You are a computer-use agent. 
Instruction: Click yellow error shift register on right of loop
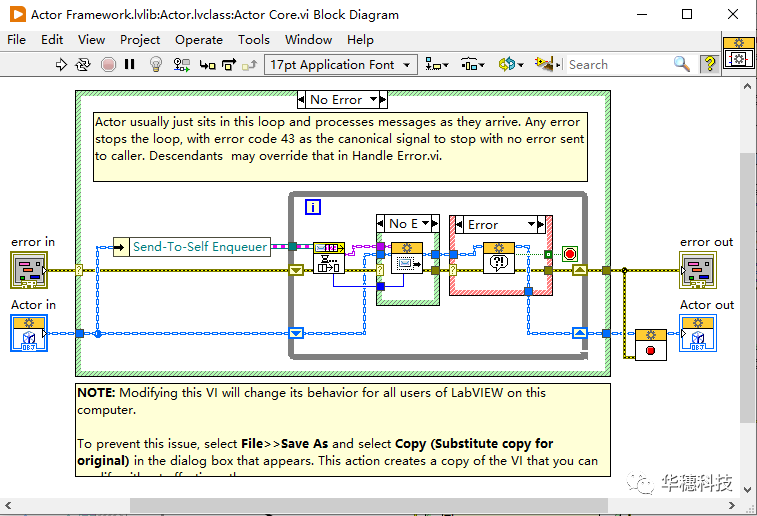580,270
